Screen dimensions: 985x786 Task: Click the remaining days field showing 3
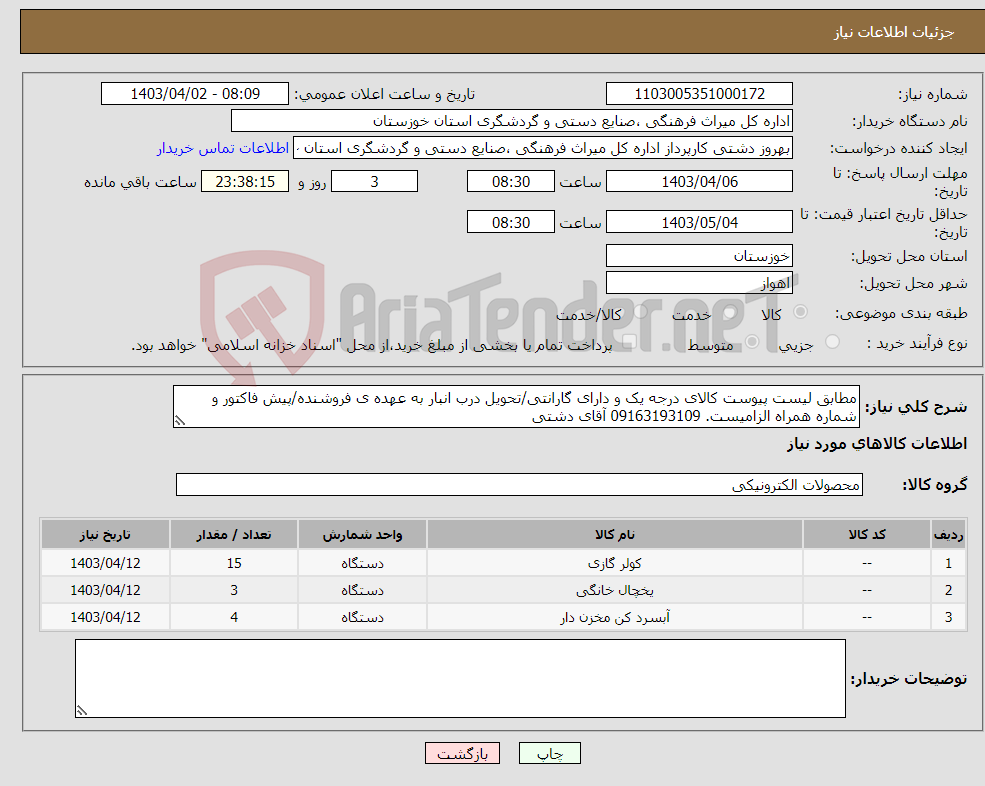tap(374, 182)
